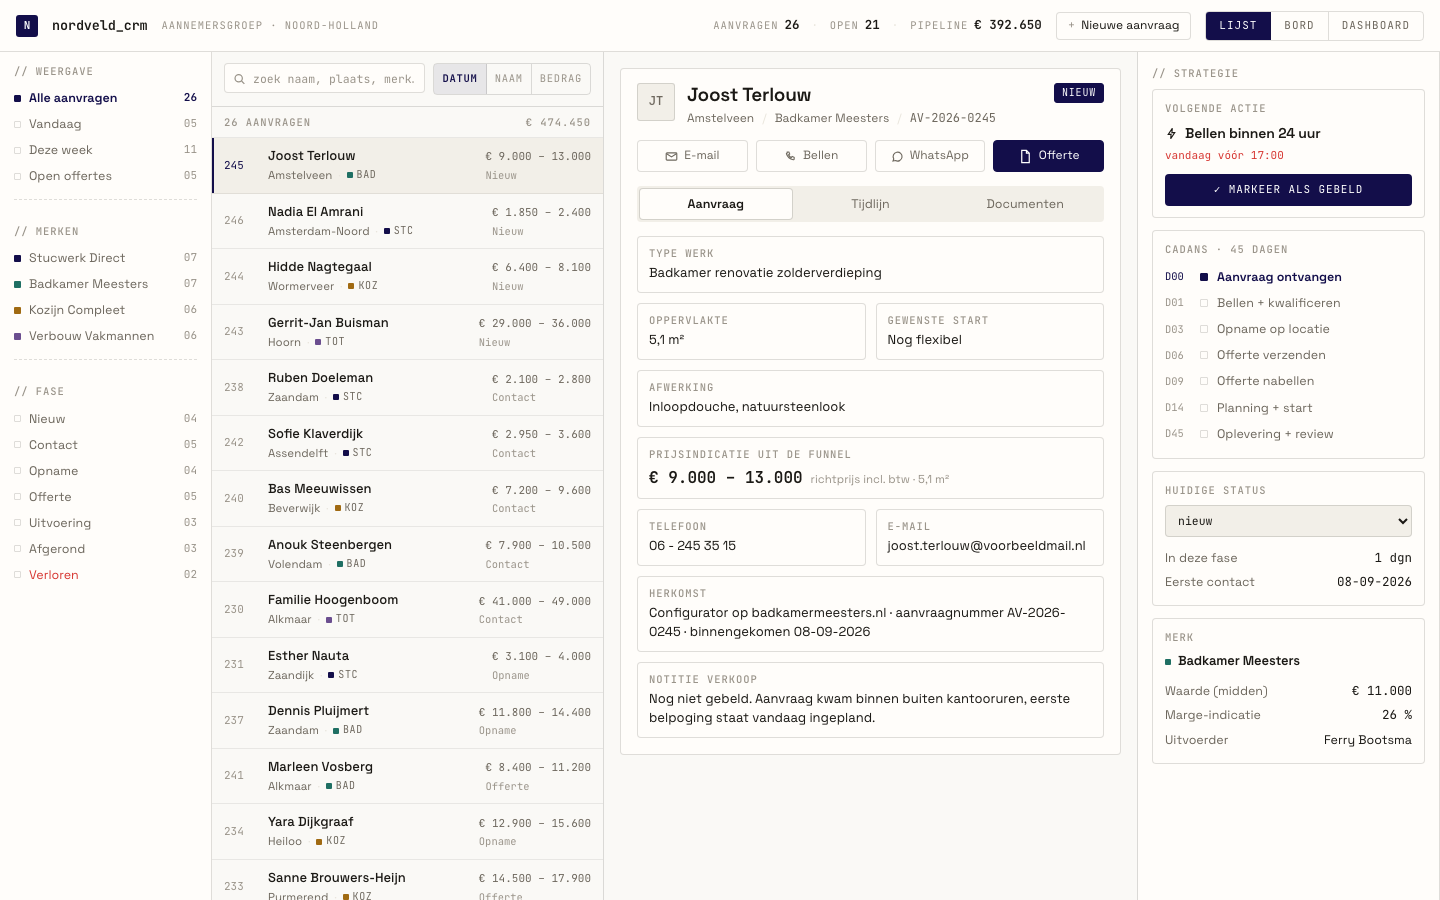Check off 'Offerte verzenden' in the cadence
Viewport: 1440px width, 900px height.
pyautogui.click(x=1204, y=355)
